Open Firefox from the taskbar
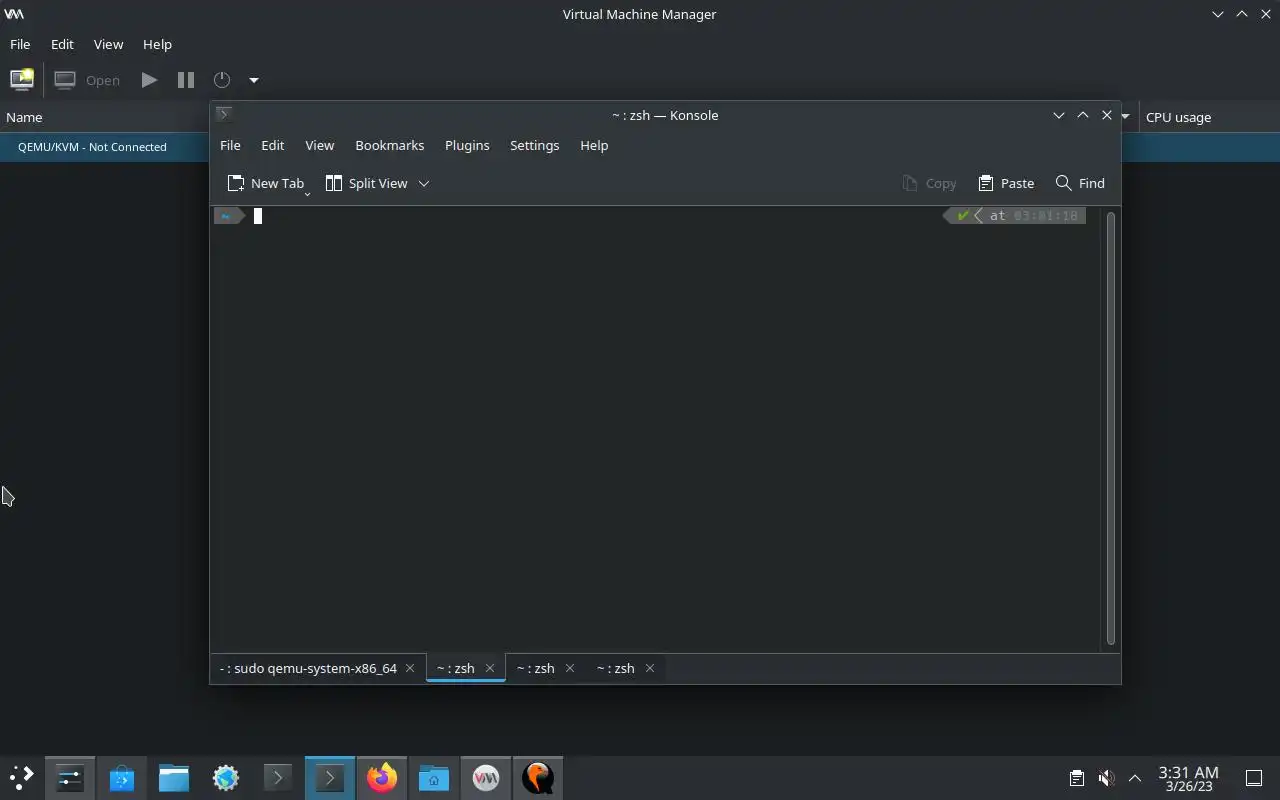Image resolution: width=1280 pixels, height=800 pixels. 382,777
